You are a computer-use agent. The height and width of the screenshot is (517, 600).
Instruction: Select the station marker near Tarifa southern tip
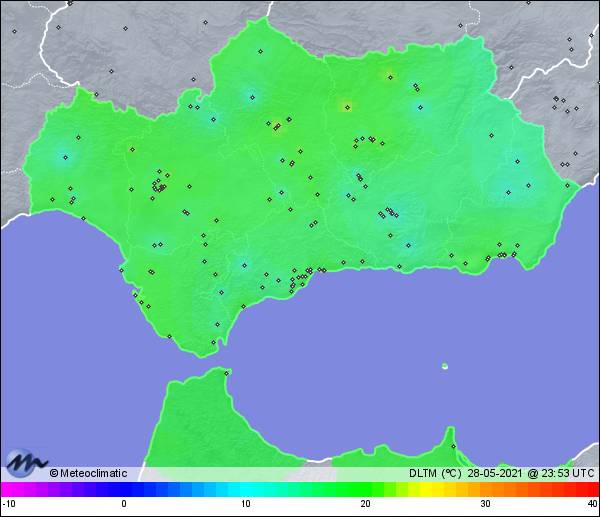pyautogui.click(x=214, y=342)
